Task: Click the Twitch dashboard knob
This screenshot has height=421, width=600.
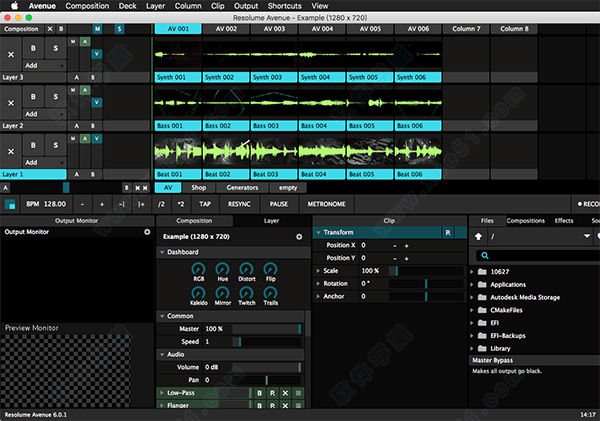Action: 246,293
